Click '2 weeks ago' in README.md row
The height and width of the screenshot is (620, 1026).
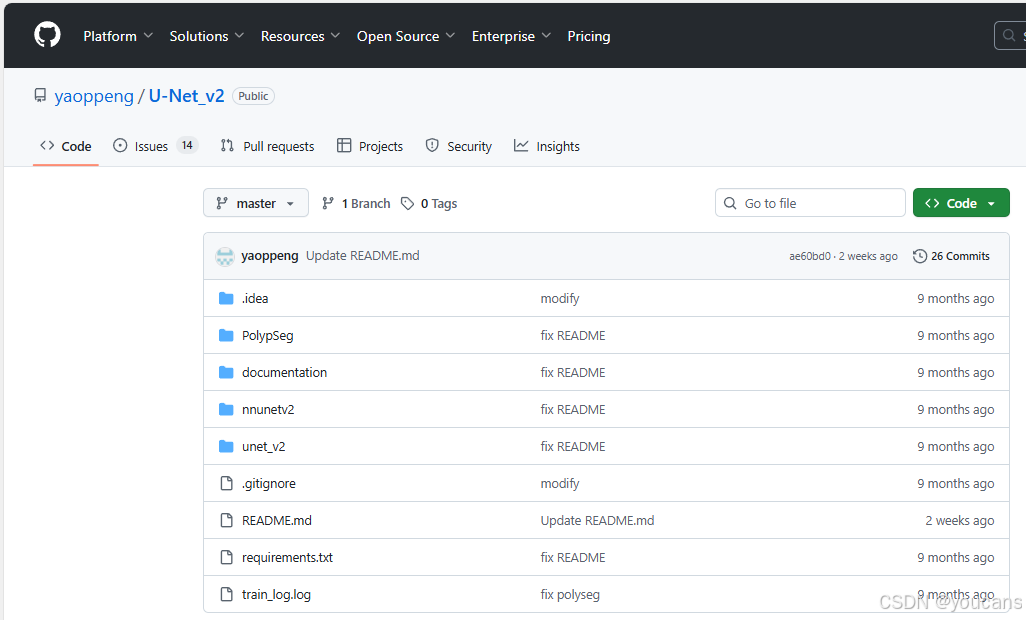pos(959,521)
